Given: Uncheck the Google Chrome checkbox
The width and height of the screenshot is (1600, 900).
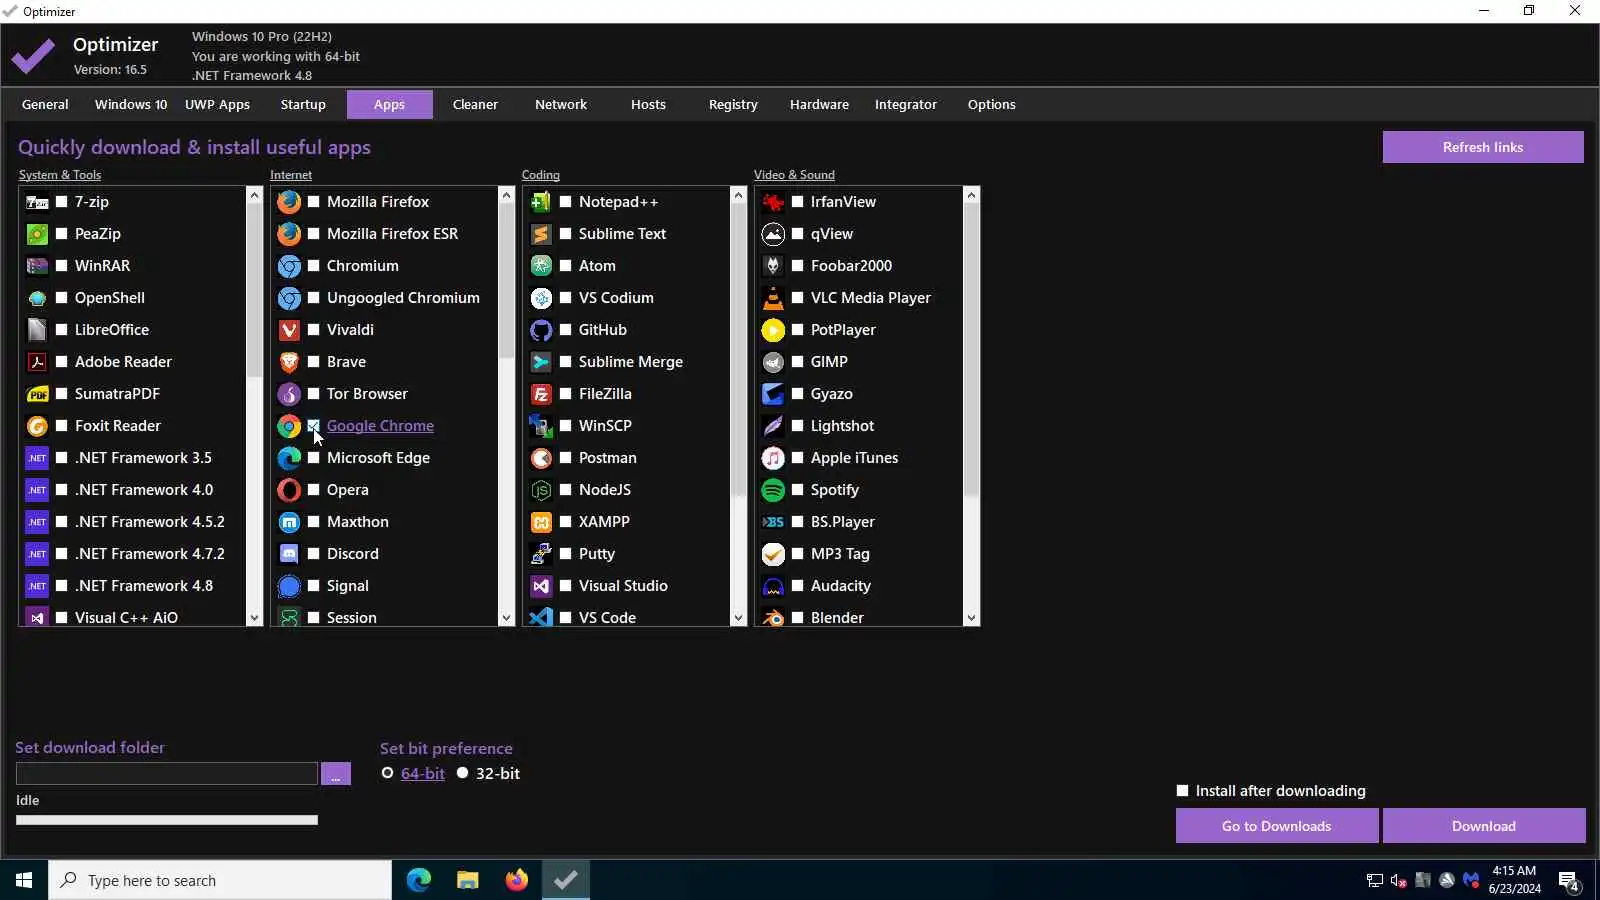Looking at the screenshot, I should [314, 426].
